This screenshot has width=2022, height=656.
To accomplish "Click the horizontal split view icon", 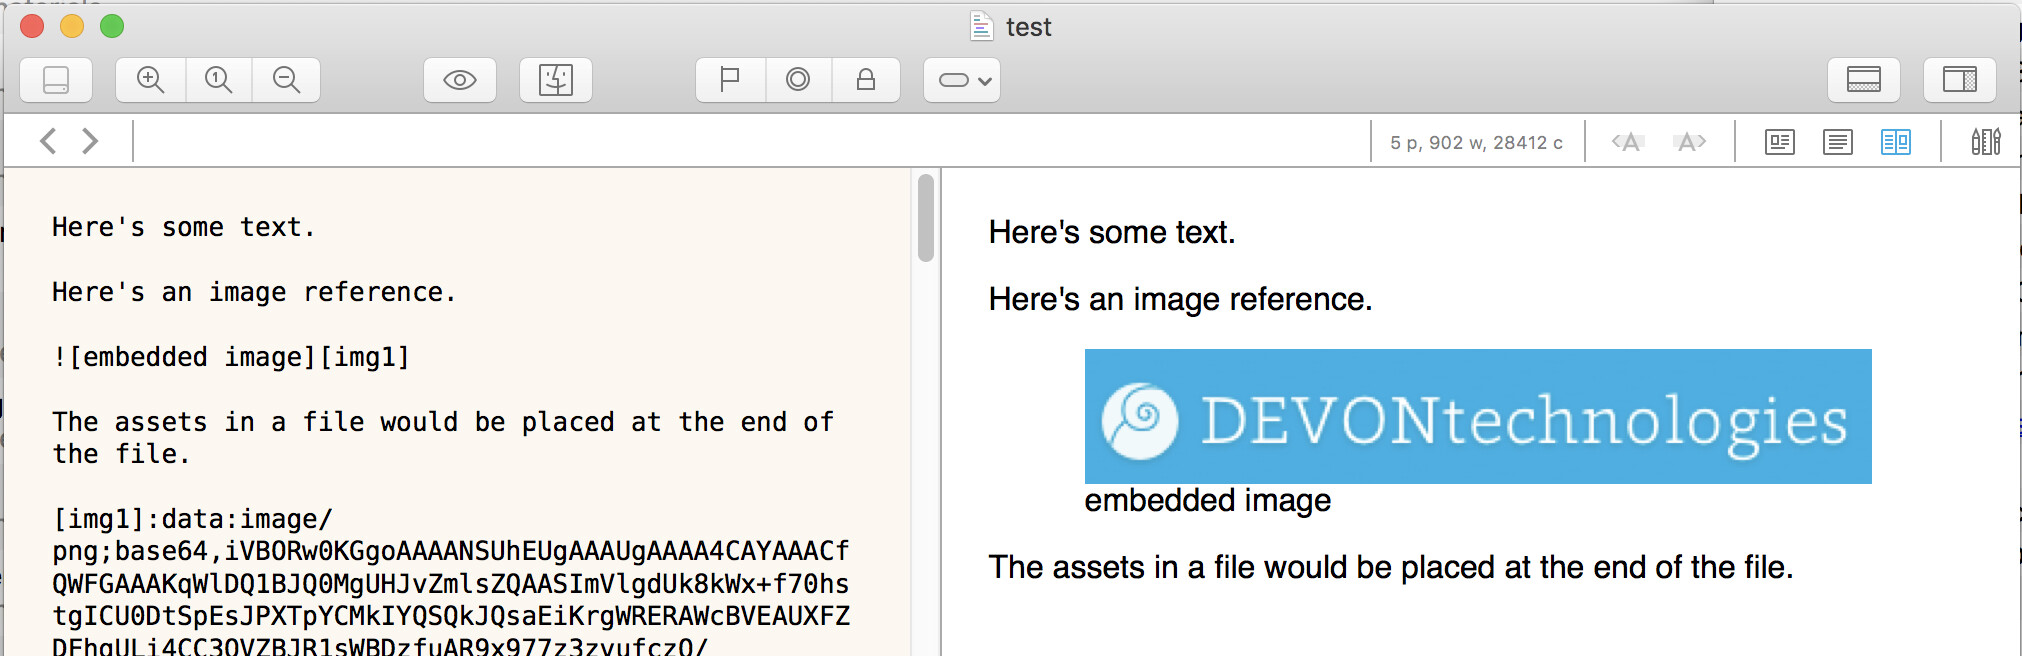I will [1864, 80].
